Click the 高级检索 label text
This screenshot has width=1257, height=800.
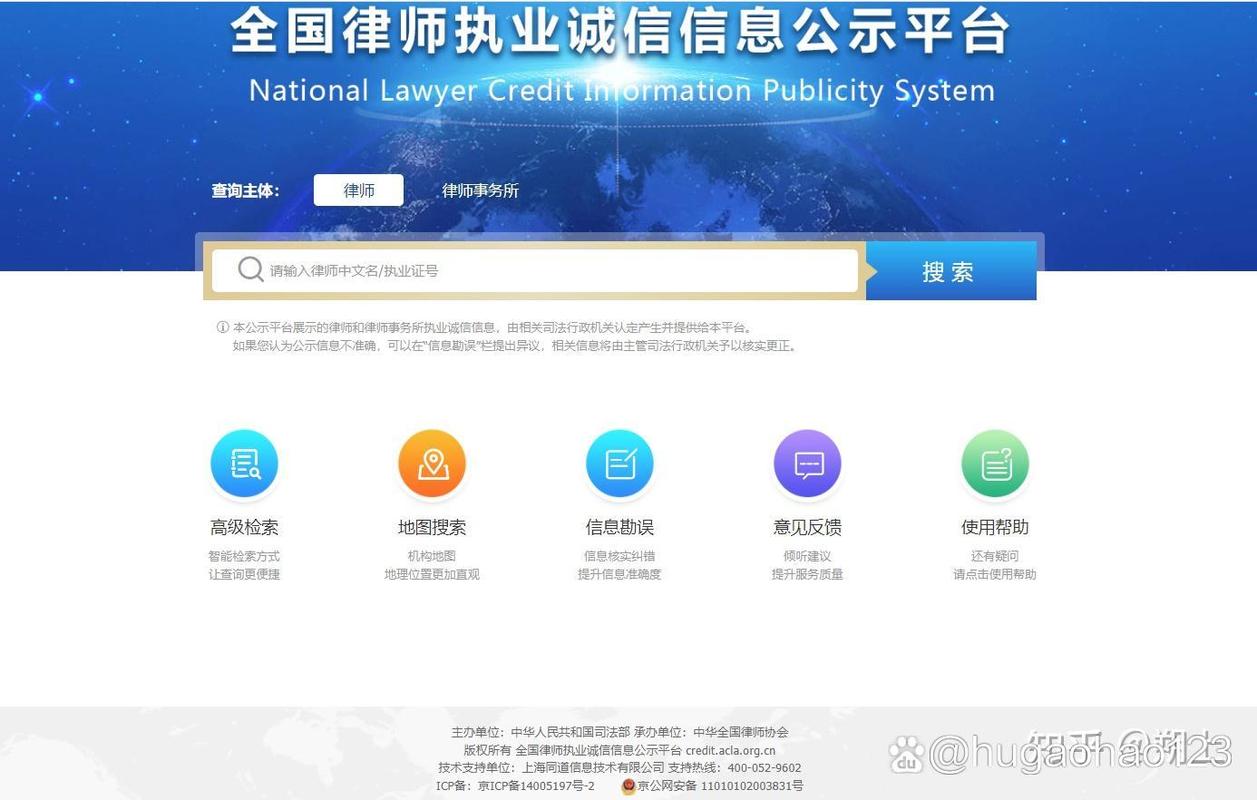click(244, 527)
